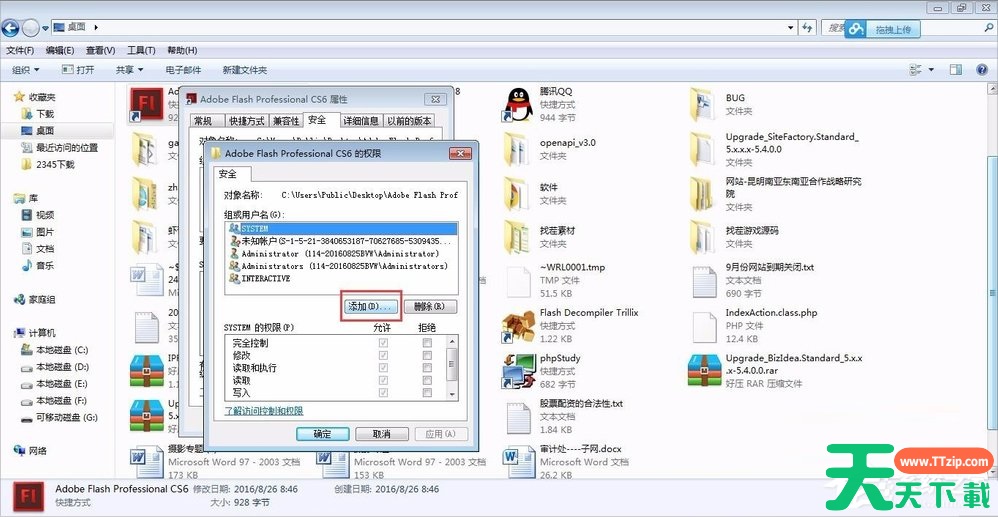This screenshot has height=517, width=998.
Task: Select the Flash Decompiler Trillix icon
Action: (518, 326)
